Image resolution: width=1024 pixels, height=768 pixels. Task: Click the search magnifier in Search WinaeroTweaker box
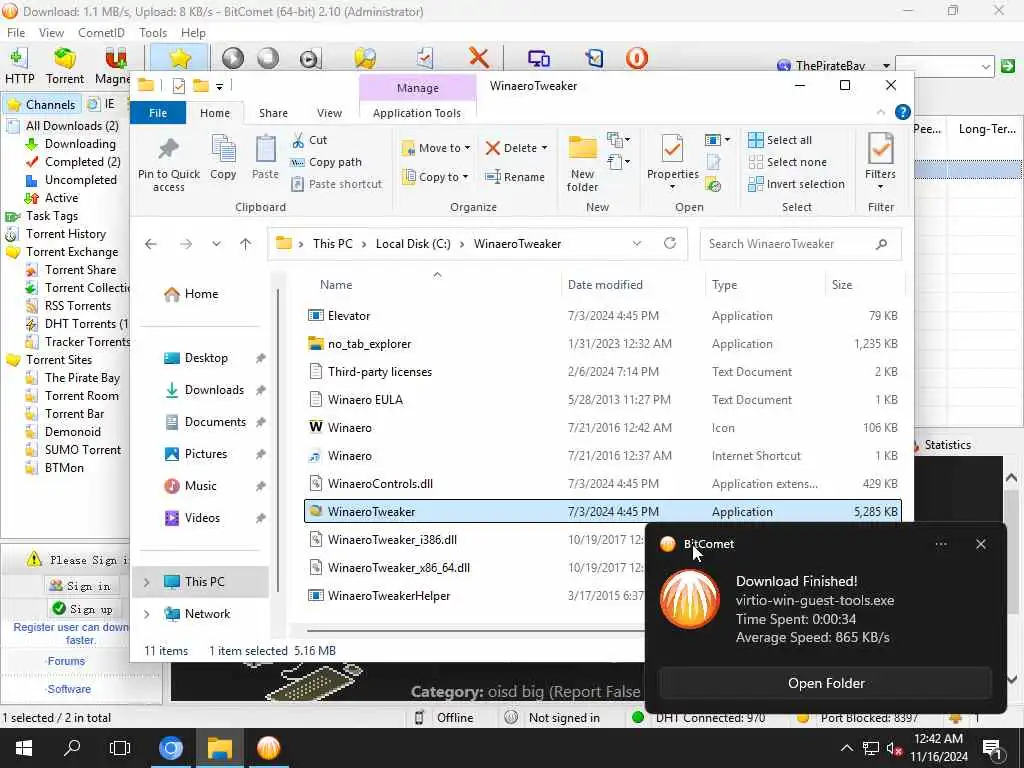[882, 244]
